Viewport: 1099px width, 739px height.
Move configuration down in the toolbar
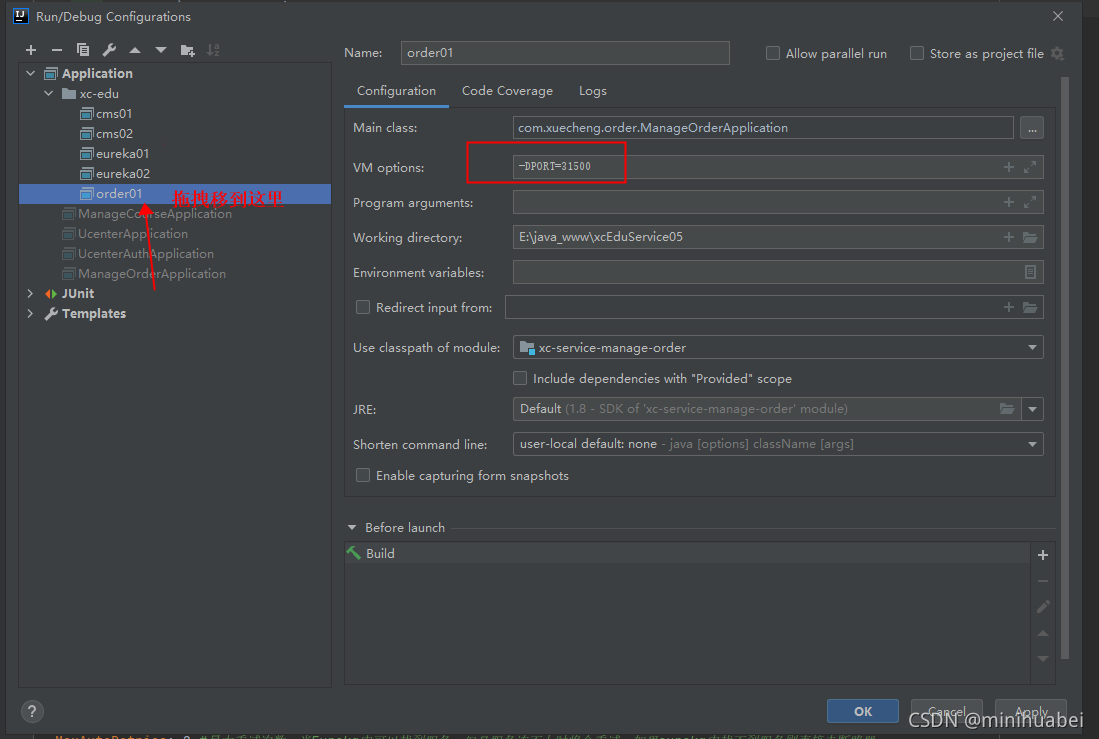click(161, 50)
